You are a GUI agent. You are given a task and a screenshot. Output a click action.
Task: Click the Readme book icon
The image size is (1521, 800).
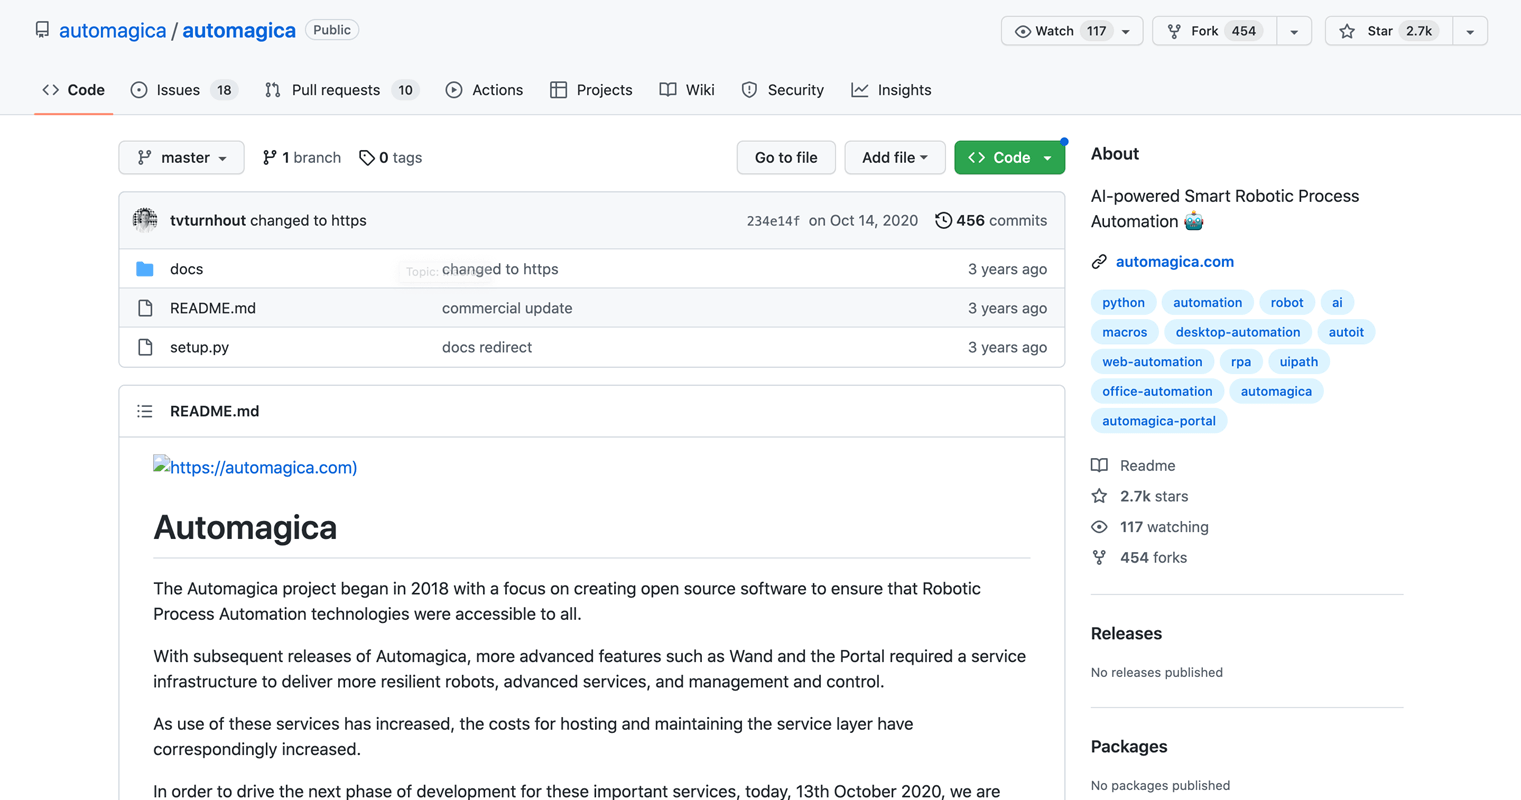click(x=1099, y=465)
